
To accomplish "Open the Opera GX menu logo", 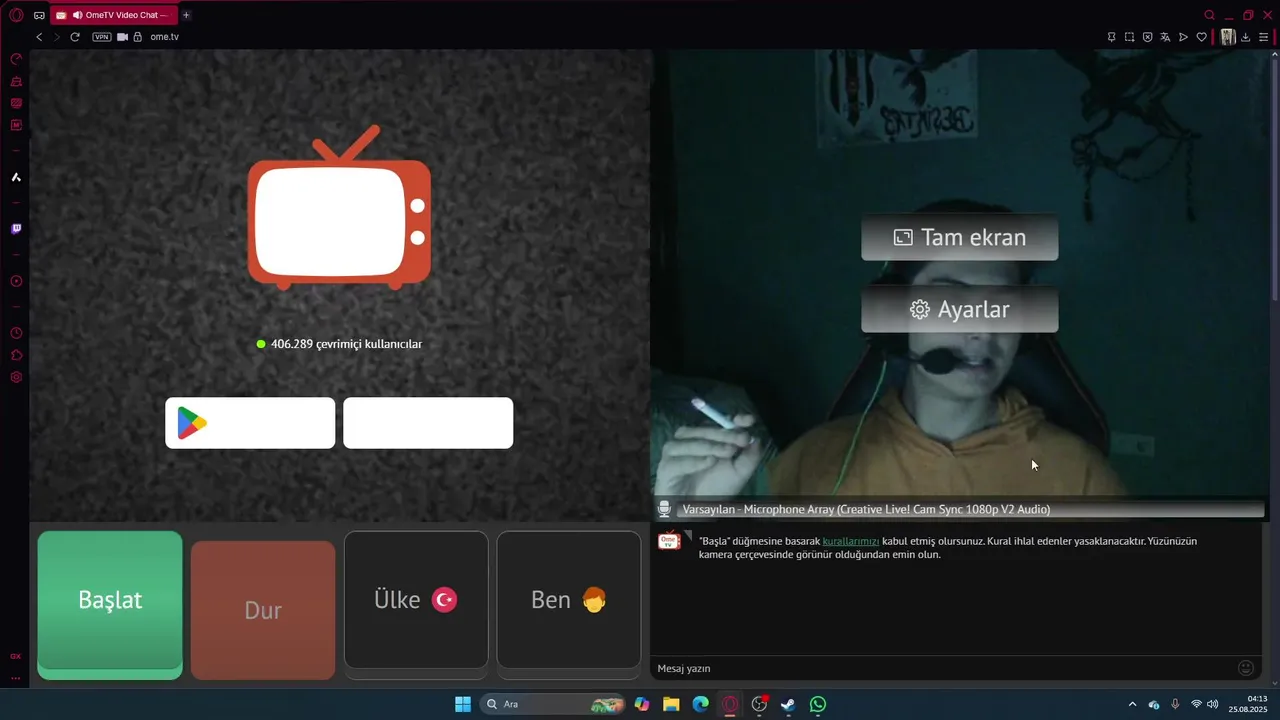I will (x=16, y=15).
